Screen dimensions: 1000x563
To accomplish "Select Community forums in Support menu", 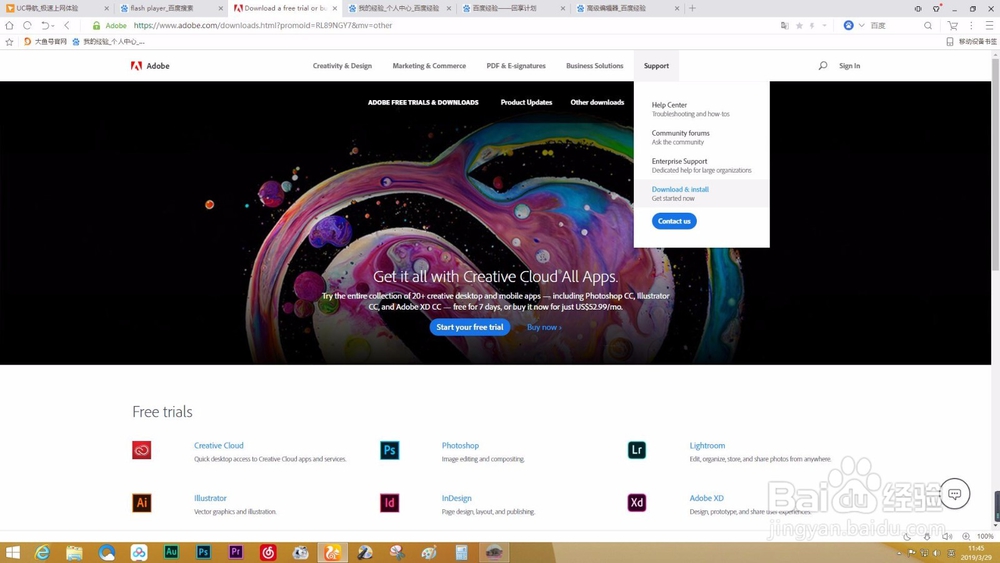I will click(x=680, y=133).
